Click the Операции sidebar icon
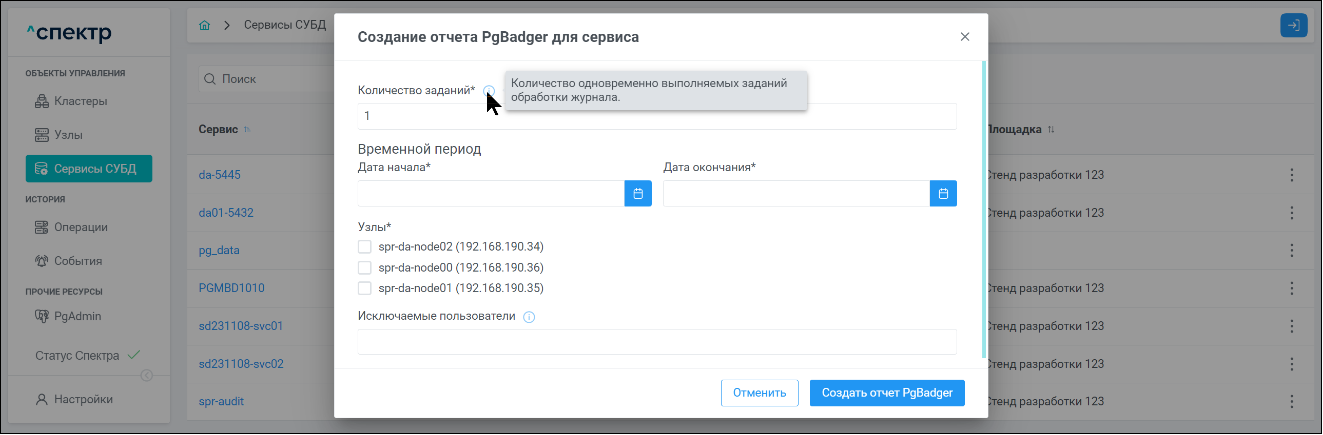 pyautogui.click(x=42, y=227)
